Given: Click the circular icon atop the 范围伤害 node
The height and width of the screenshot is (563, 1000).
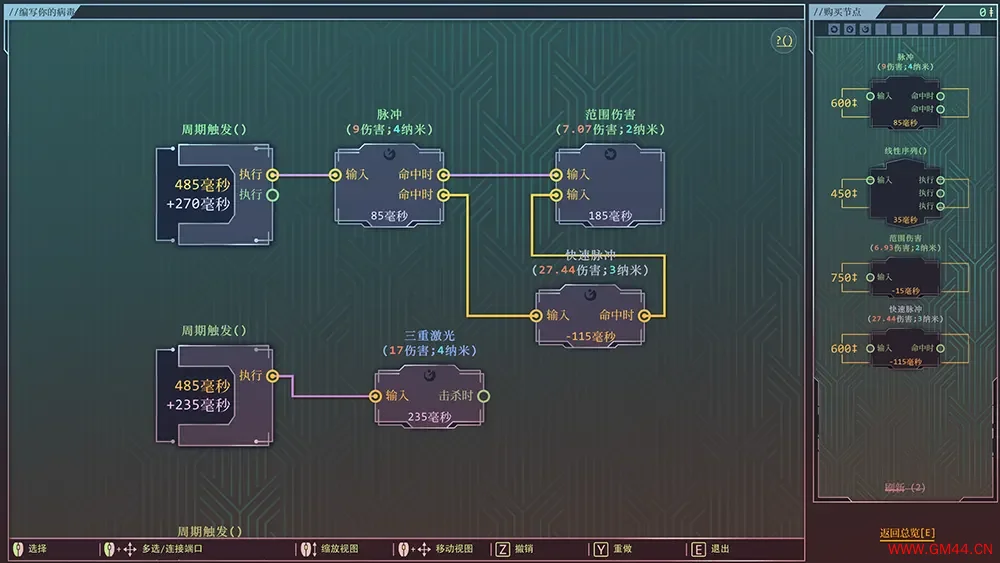Looking at the screenshot, I should 610,154.
